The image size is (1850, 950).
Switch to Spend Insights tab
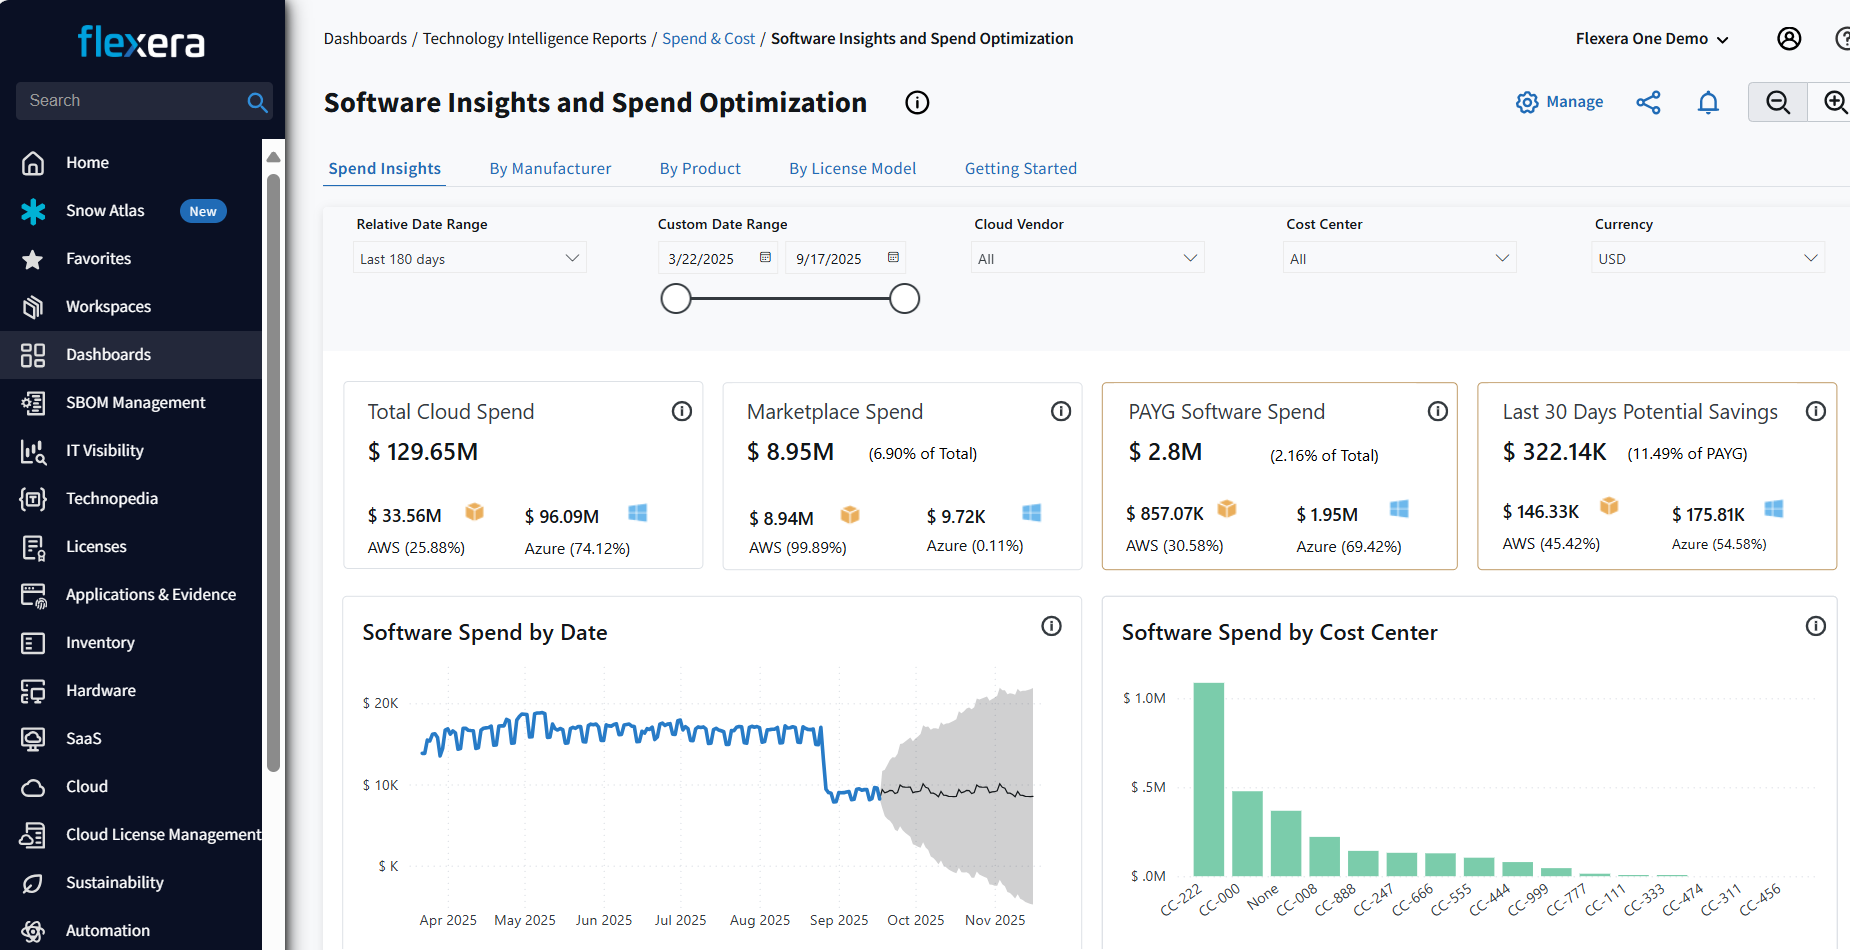pyautogui.click(x=385, y=169)
